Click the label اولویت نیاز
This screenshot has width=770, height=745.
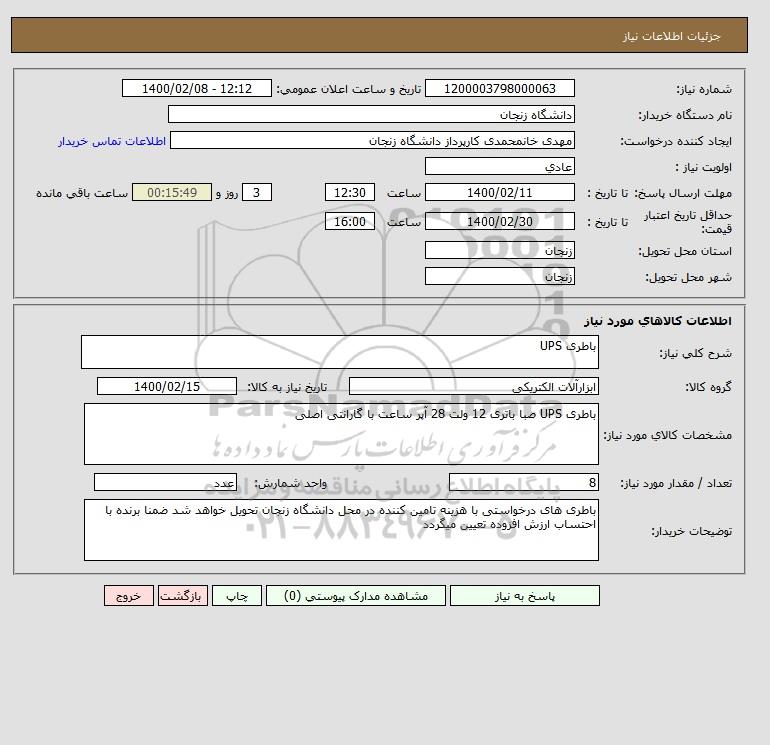[704, 167]
